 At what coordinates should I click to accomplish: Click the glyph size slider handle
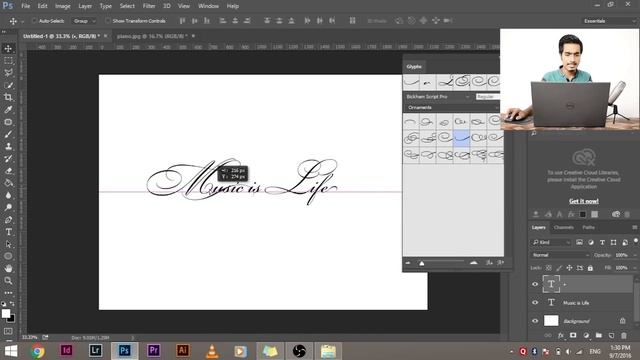[x=422, y=263]
